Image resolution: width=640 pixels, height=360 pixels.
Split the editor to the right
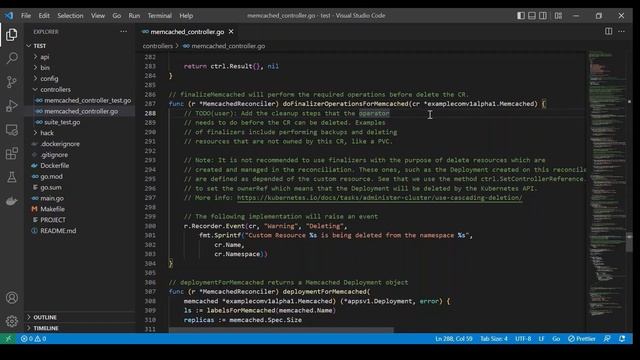pyautogui.click(x=608, y=31)
